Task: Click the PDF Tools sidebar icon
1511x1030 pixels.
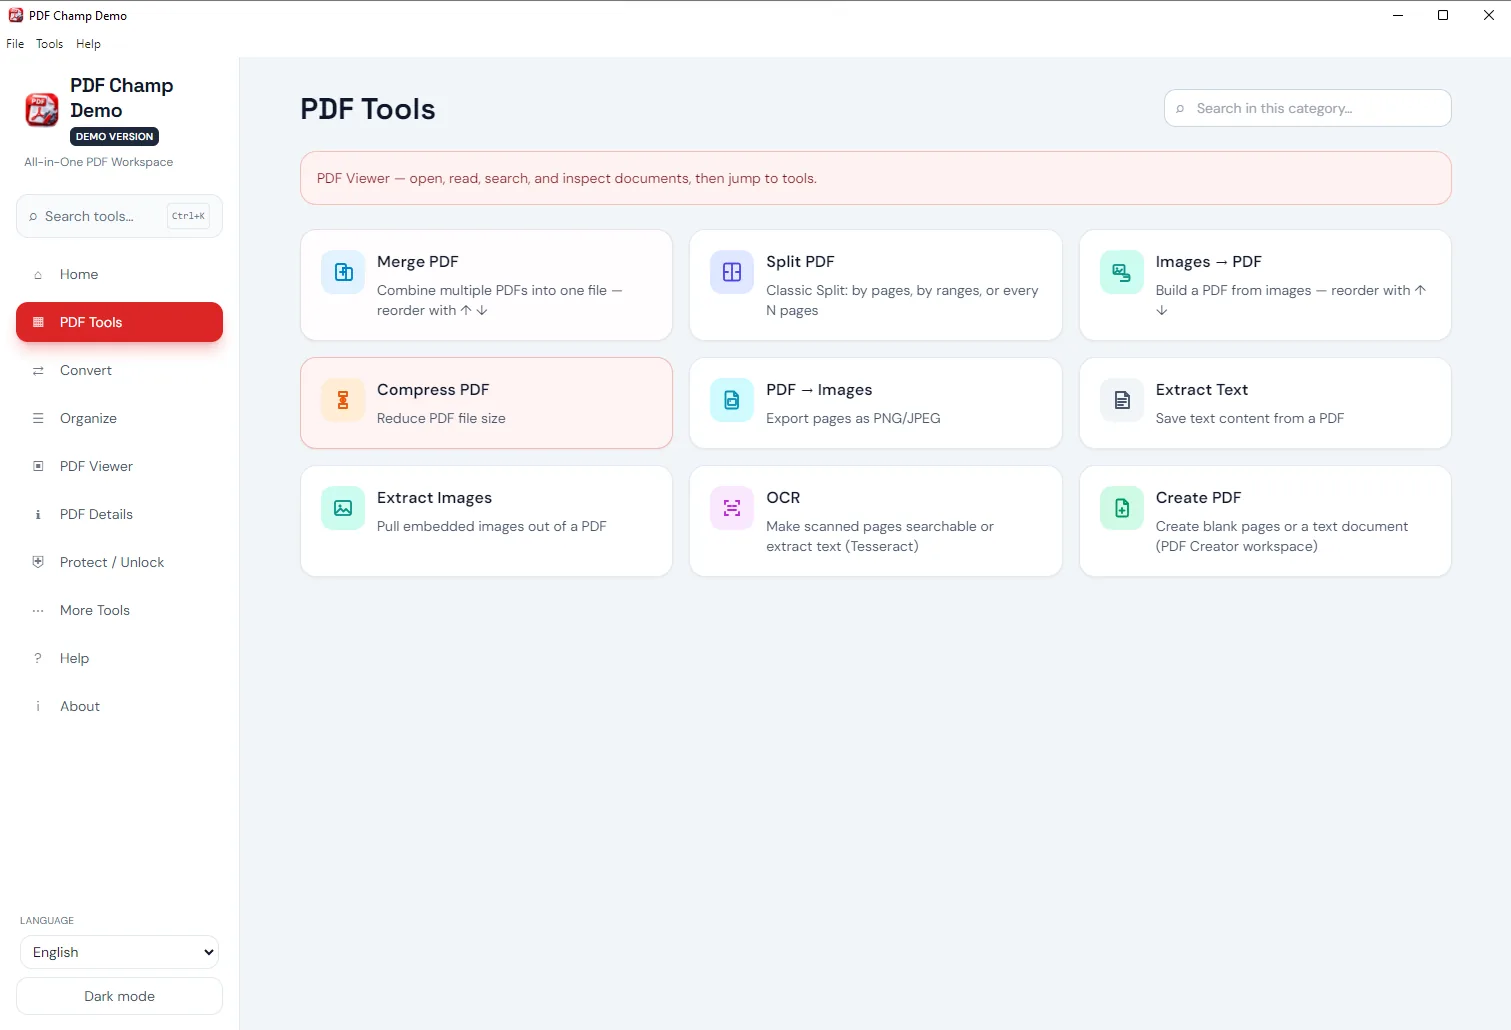Action: point(38,322)
